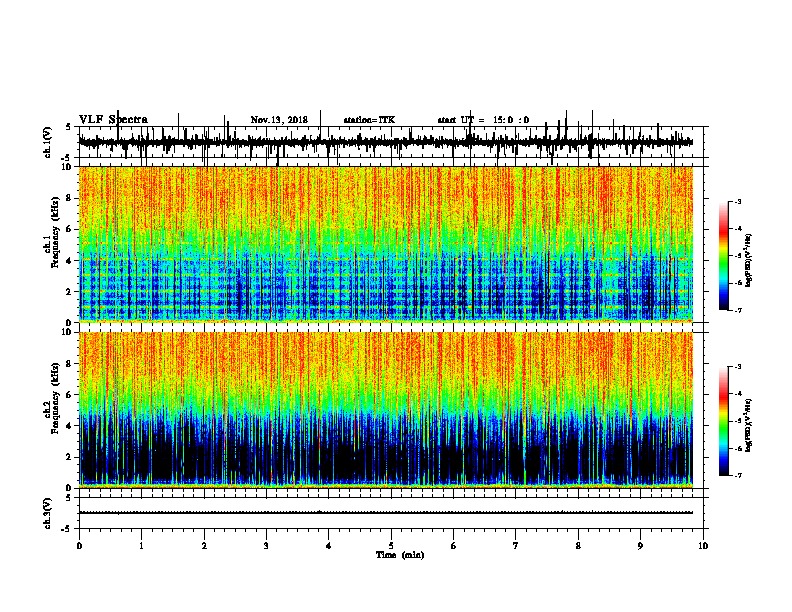Click the 'VLF Spectra' title text

pos(113,120)
